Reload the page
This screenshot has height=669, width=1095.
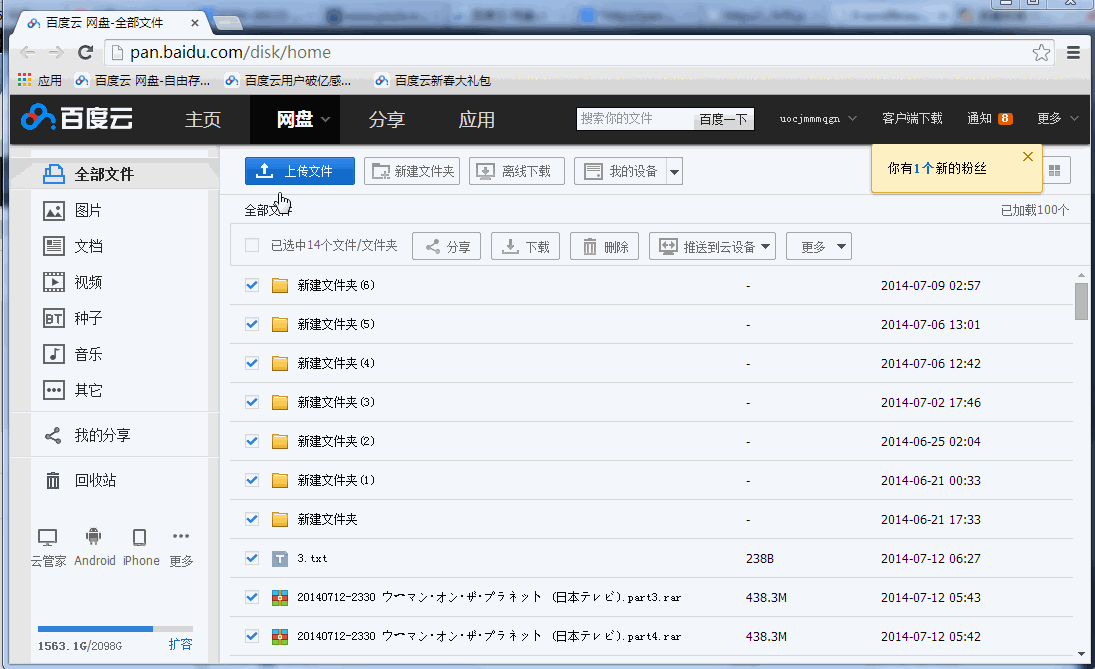coord(85,52)
